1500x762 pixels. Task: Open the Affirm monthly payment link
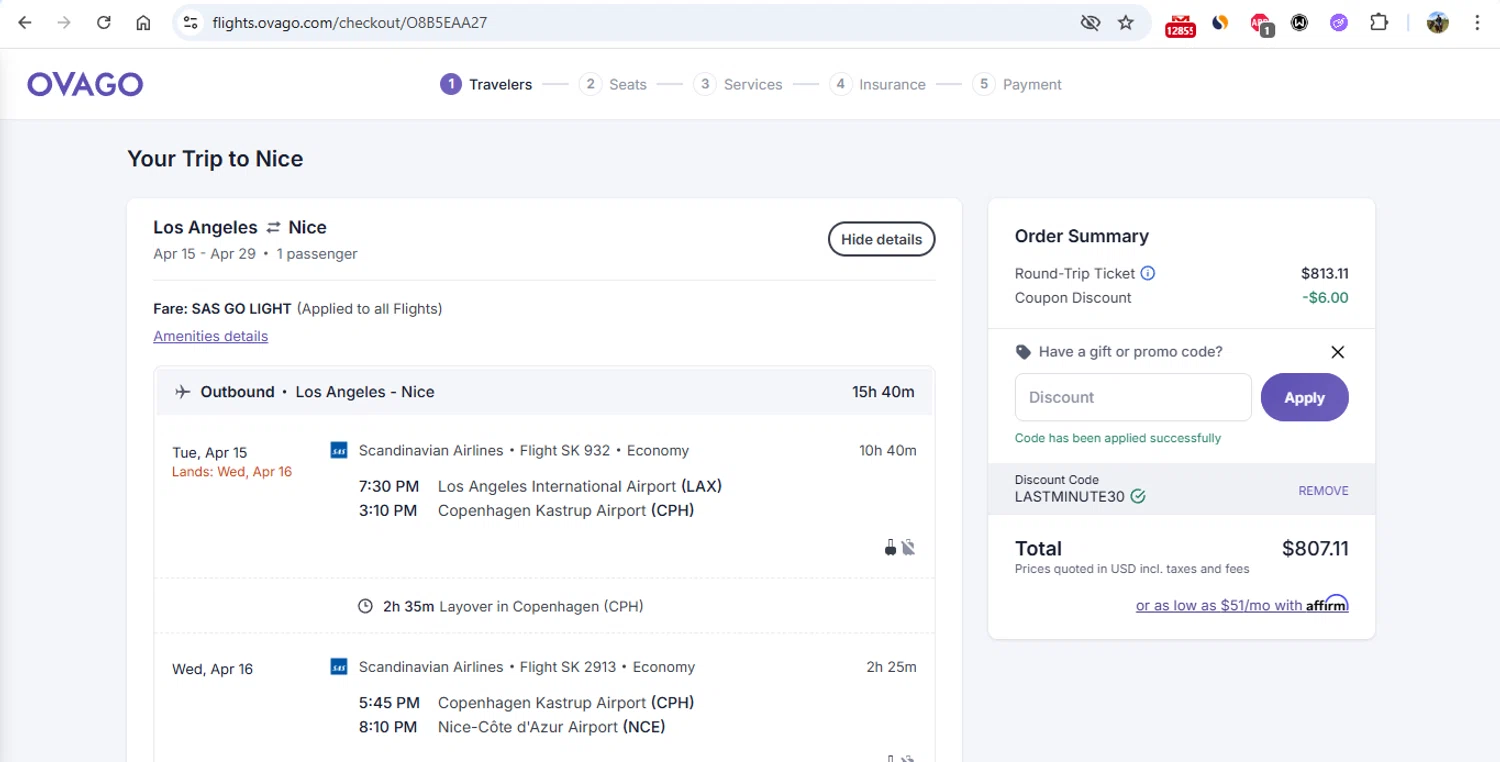(1242, 604)
